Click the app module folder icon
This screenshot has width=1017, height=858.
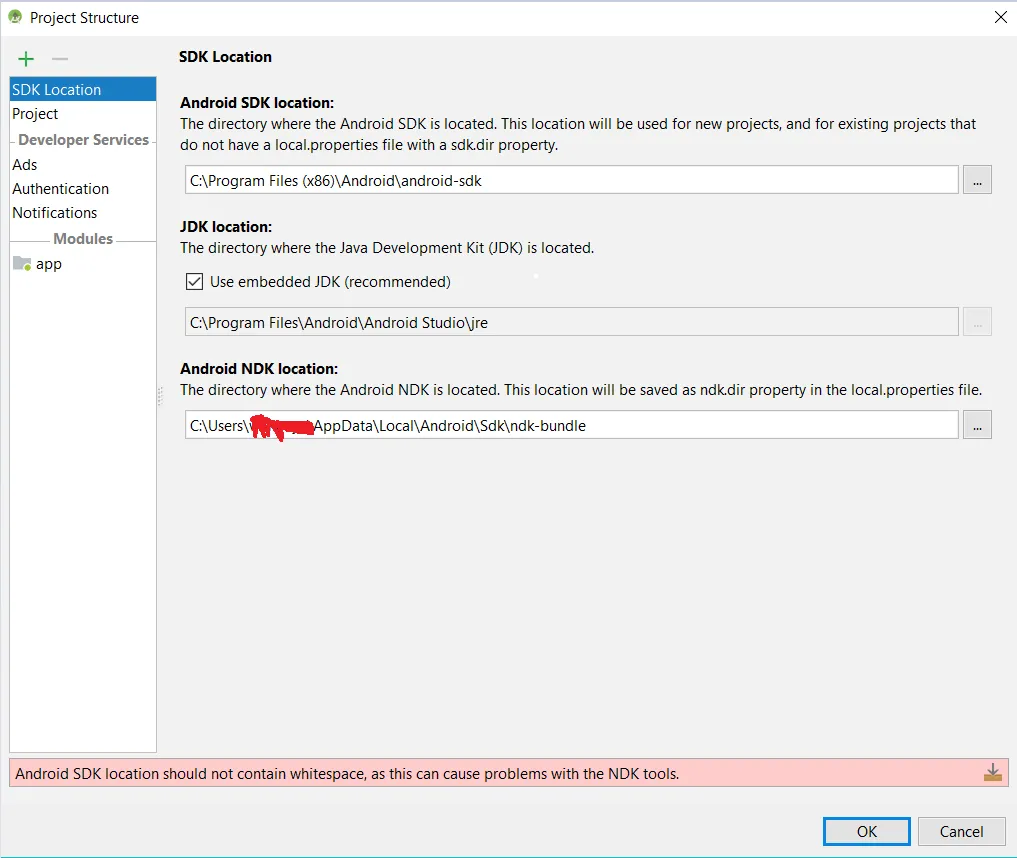22,263
